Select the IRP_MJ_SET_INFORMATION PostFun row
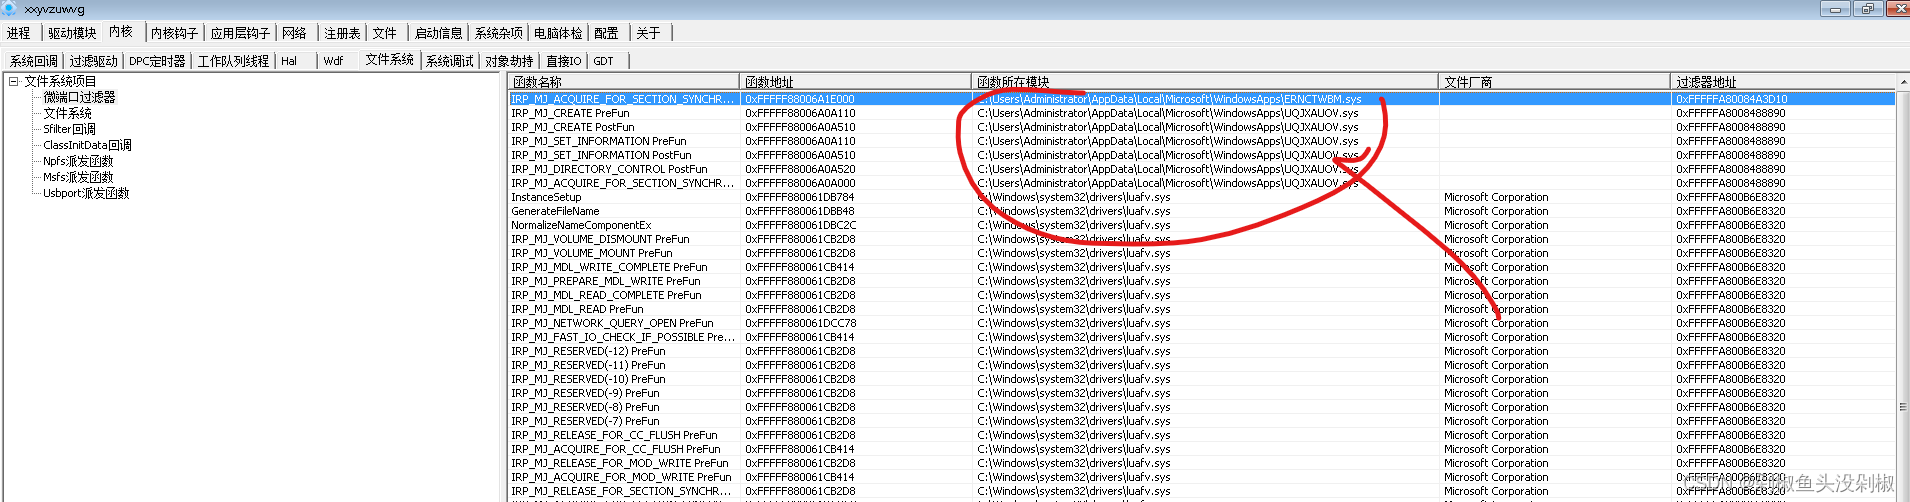 click(x=1202, y=155)
